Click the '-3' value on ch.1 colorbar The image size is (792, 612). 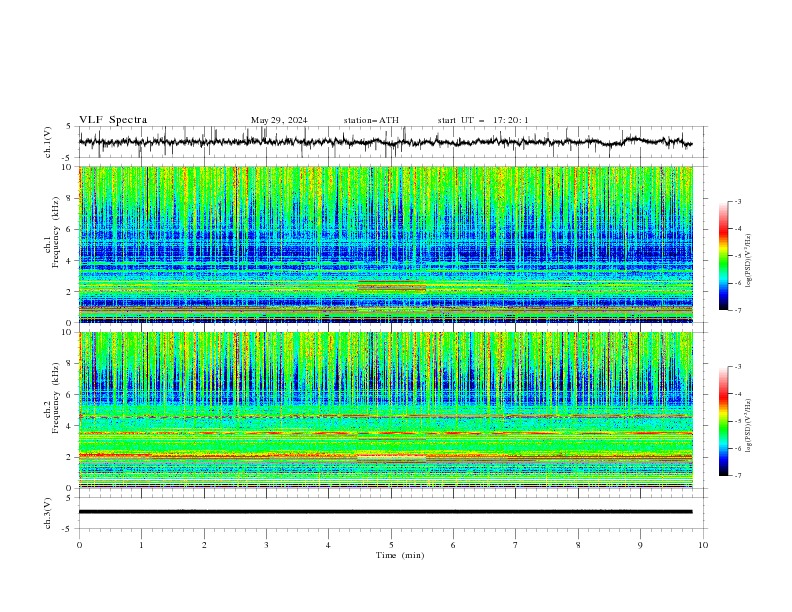pos(737,201)
